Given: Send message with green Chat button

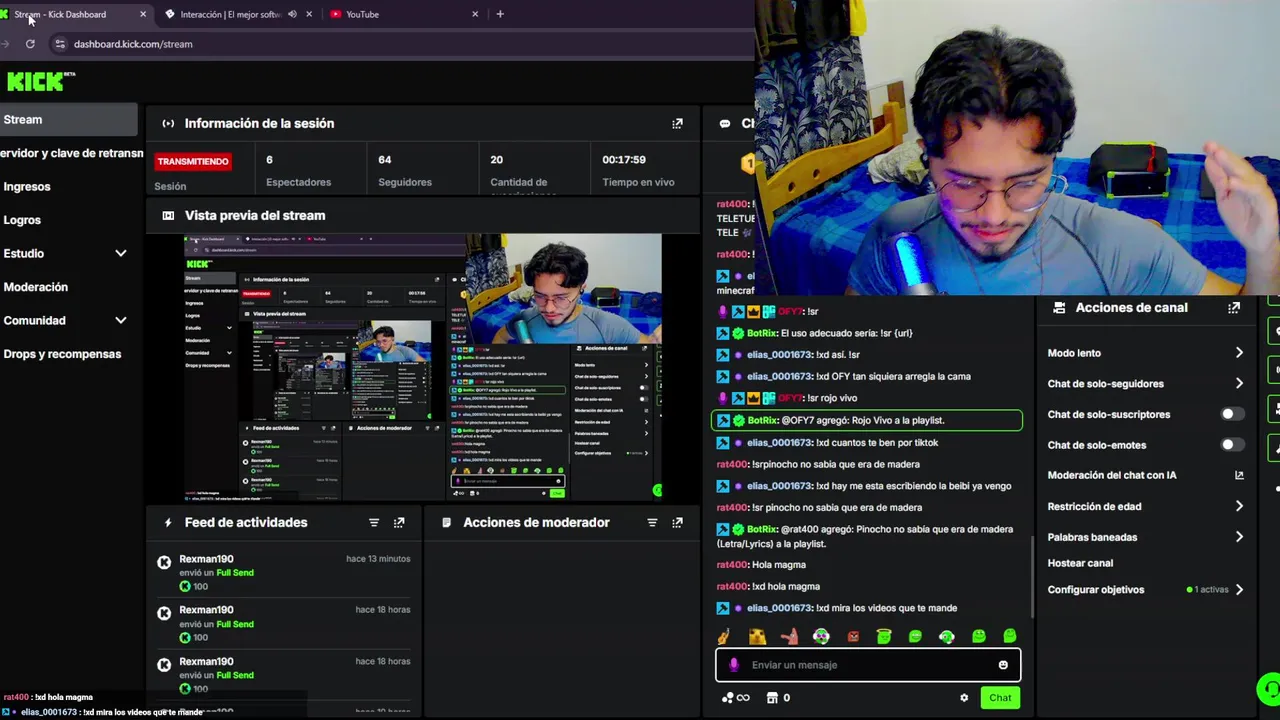Looking at the screenshot, I should coord(1000,698).
